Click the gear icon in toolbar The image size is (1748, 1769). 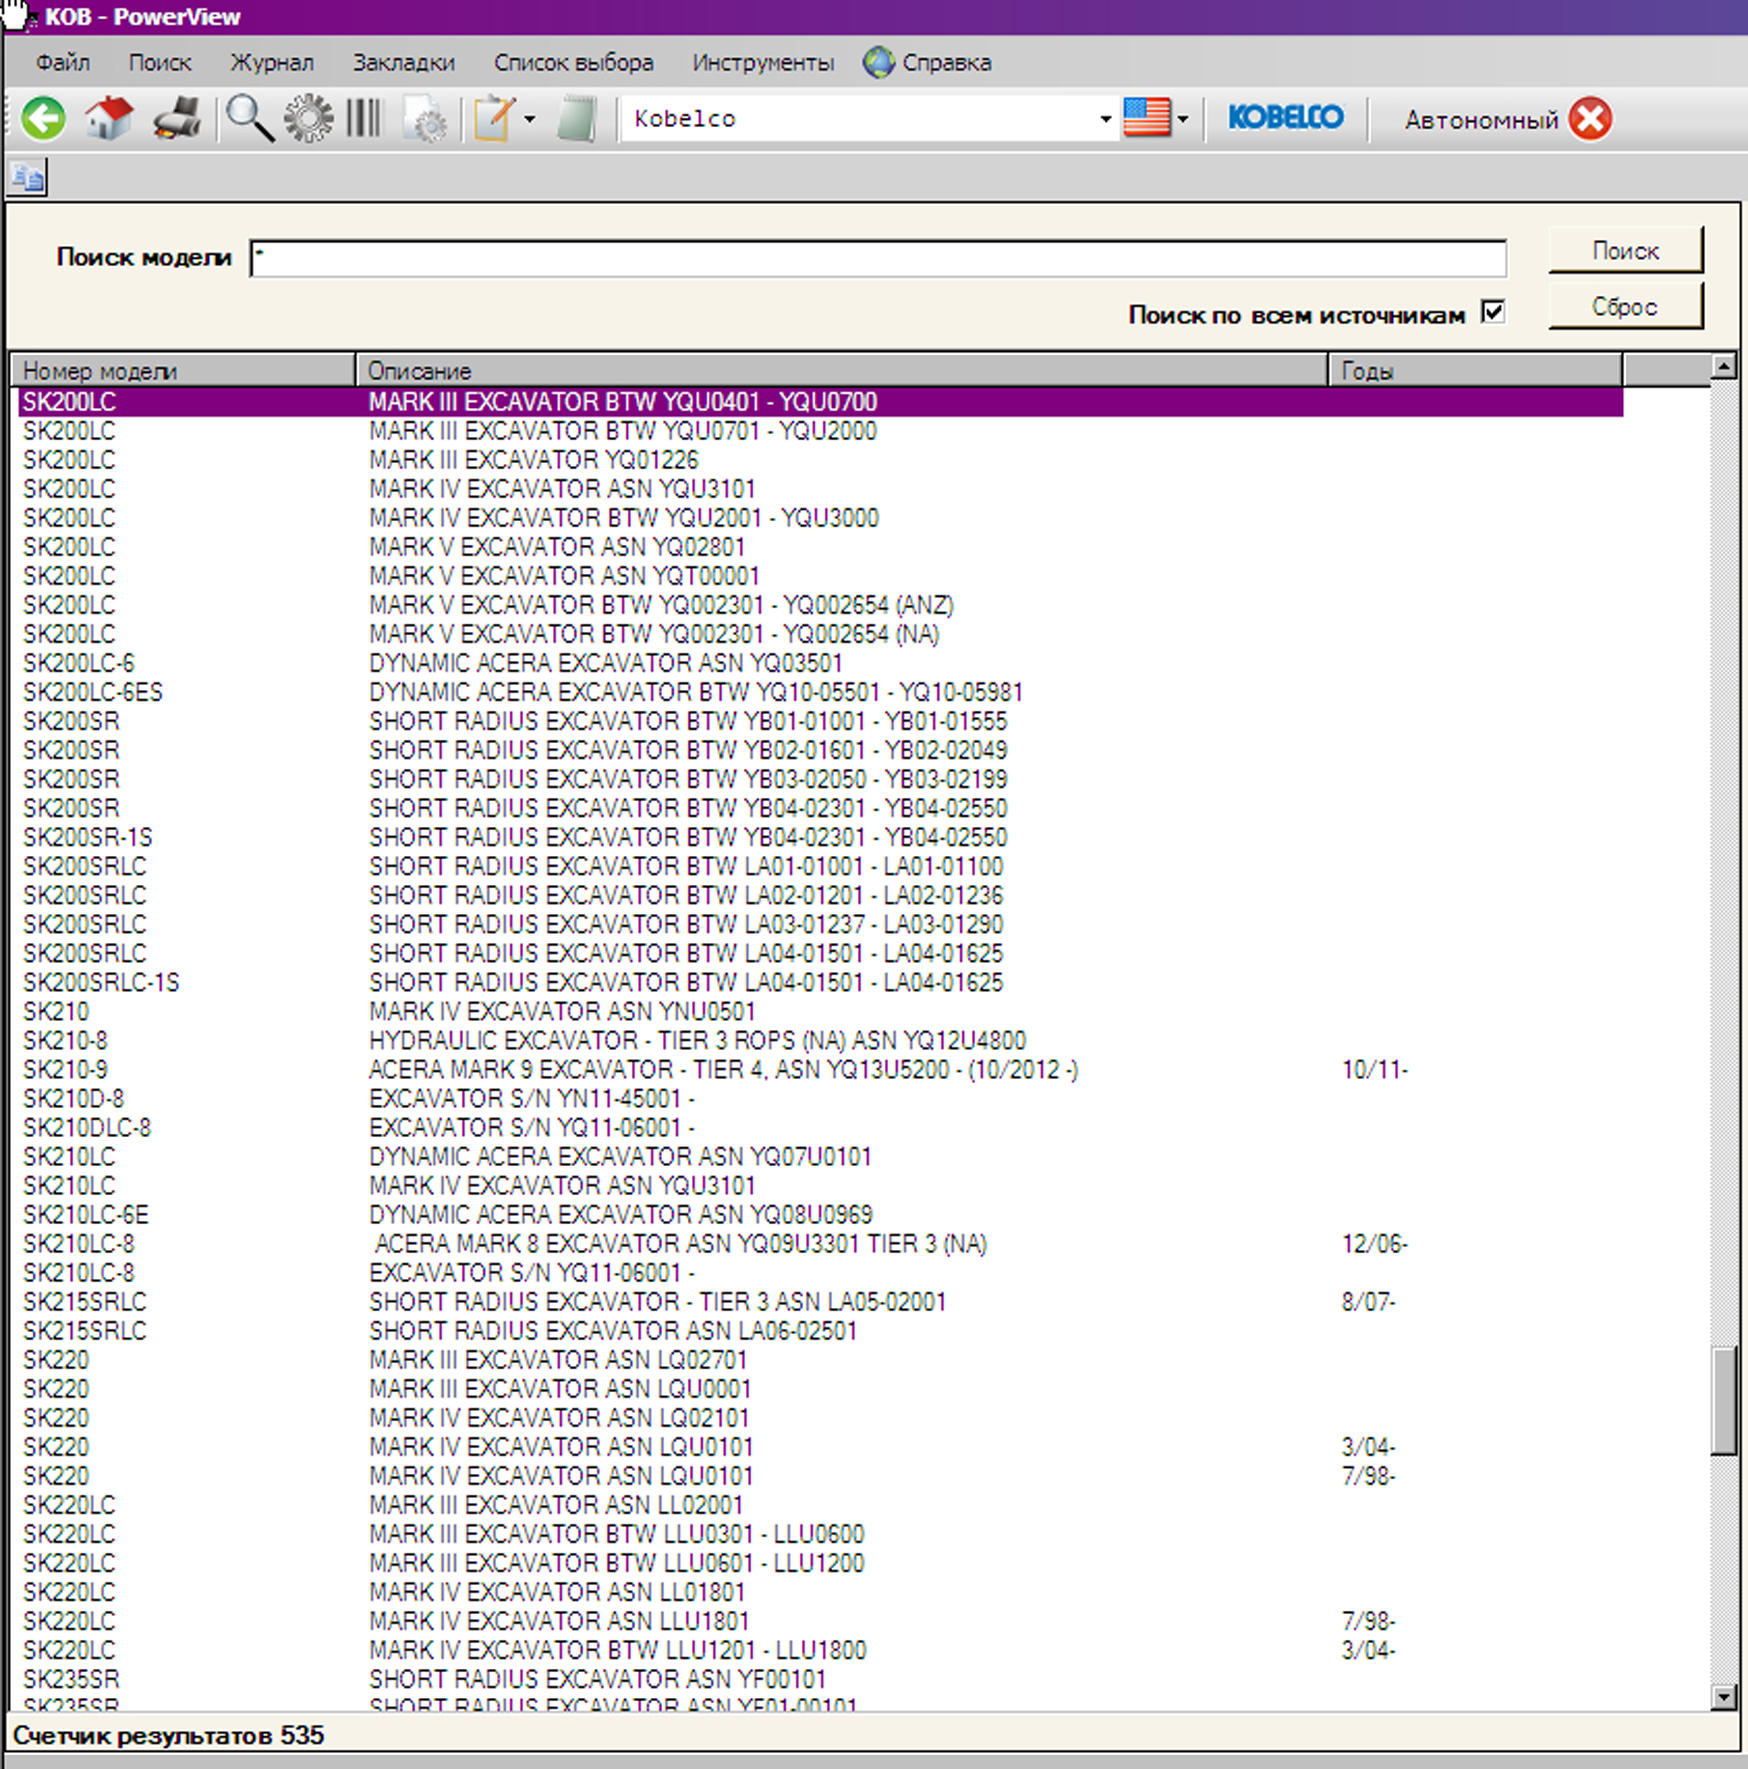tap(308, 119)
